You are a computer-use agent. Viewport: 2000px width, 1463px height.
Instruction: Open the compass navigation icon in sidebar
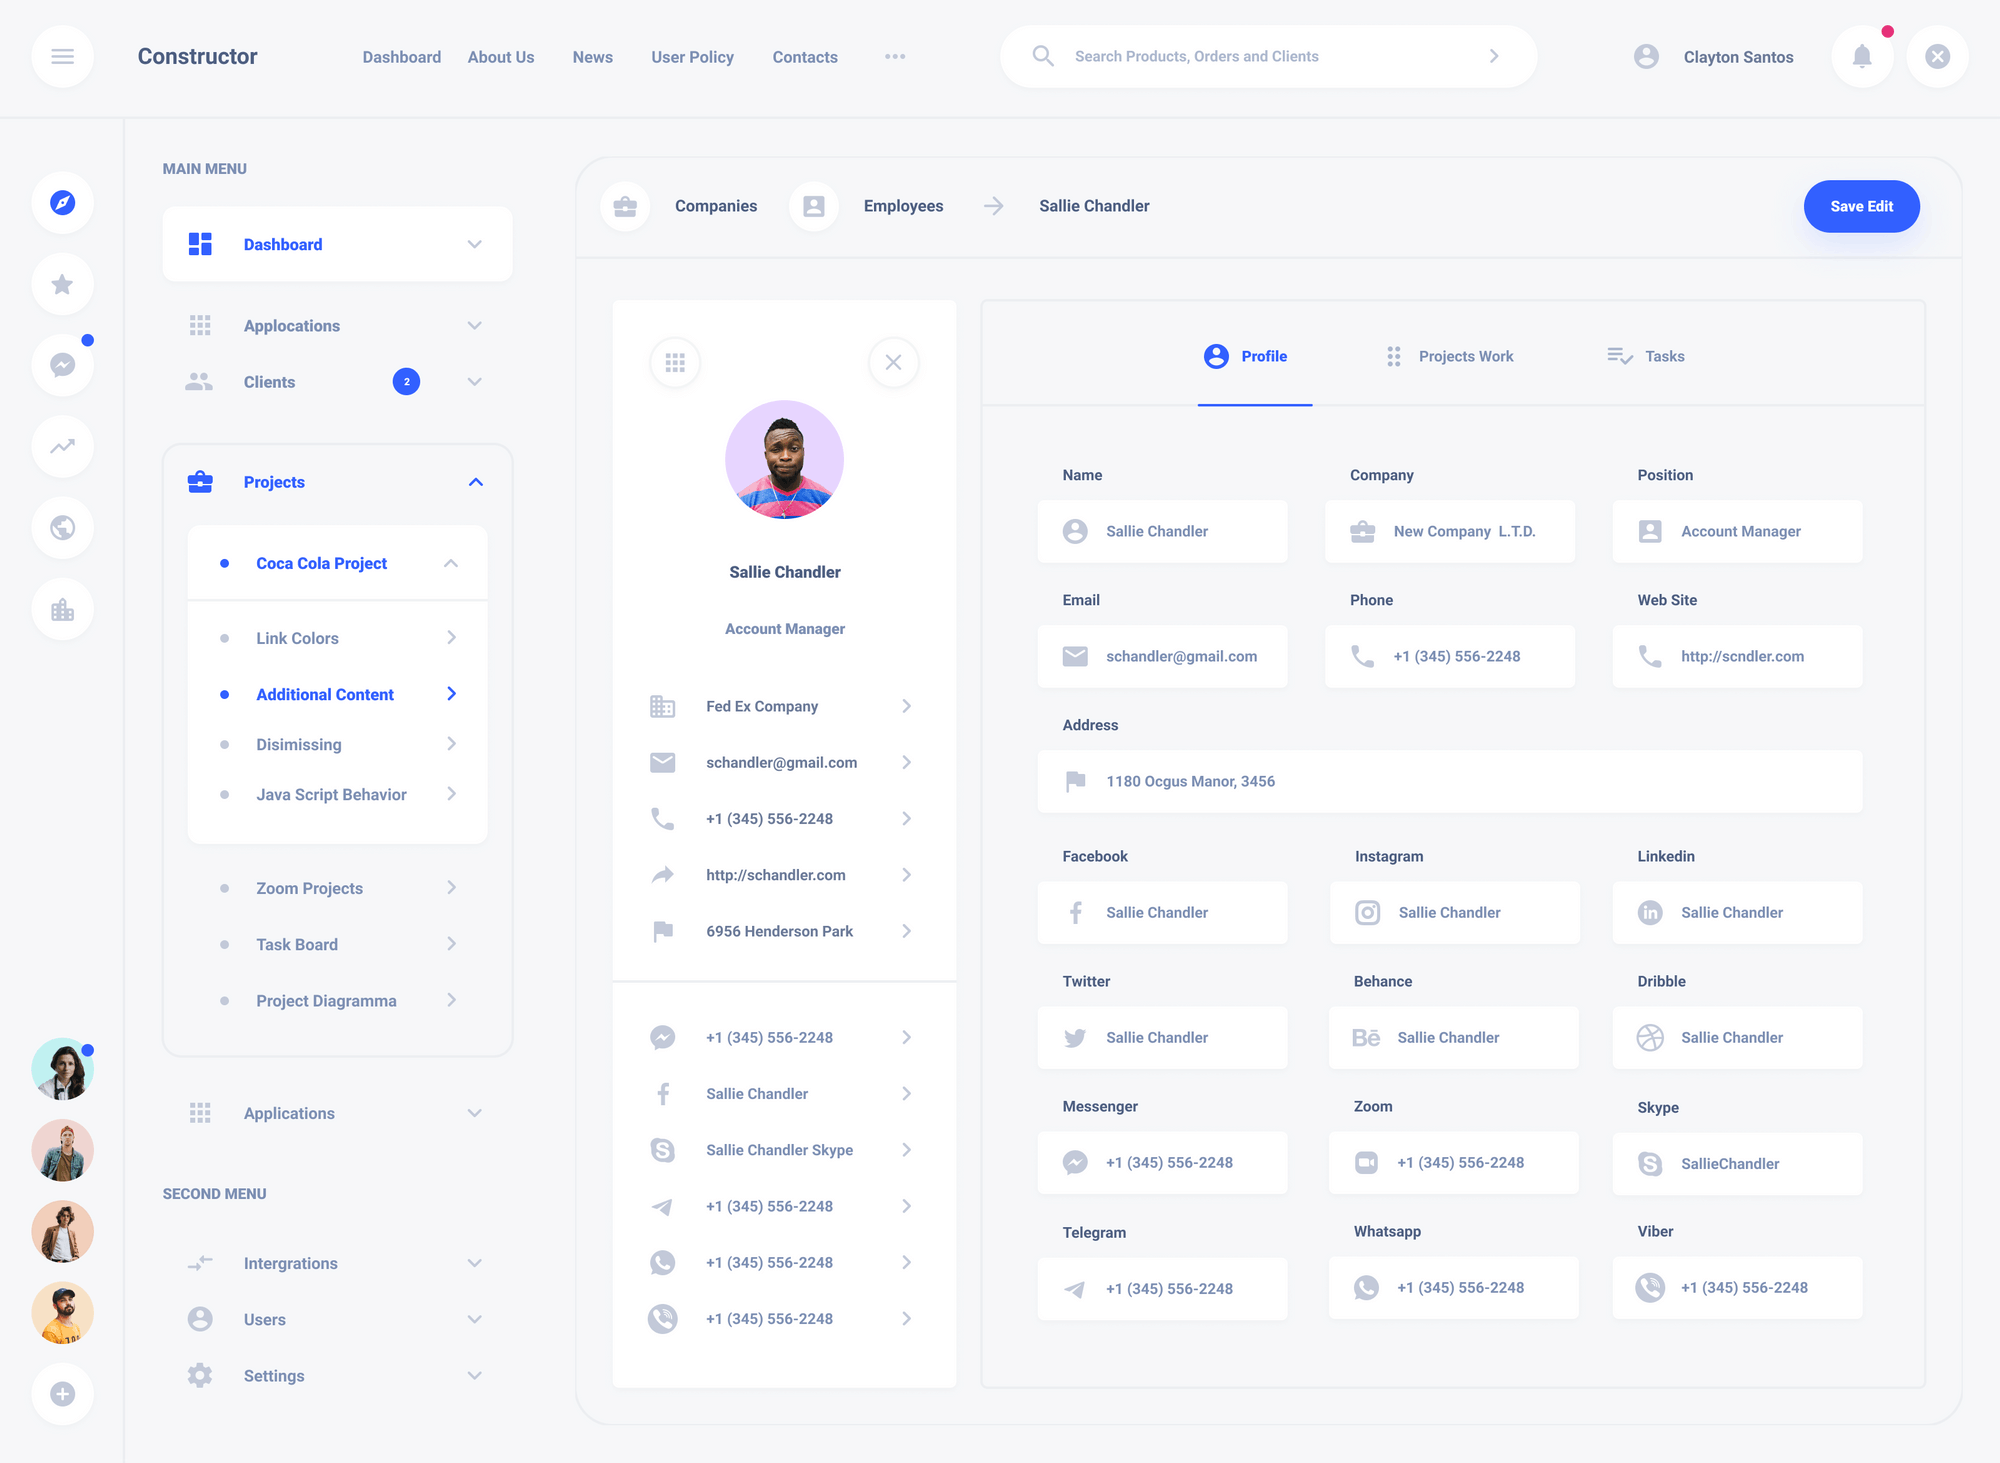[62, 203]
